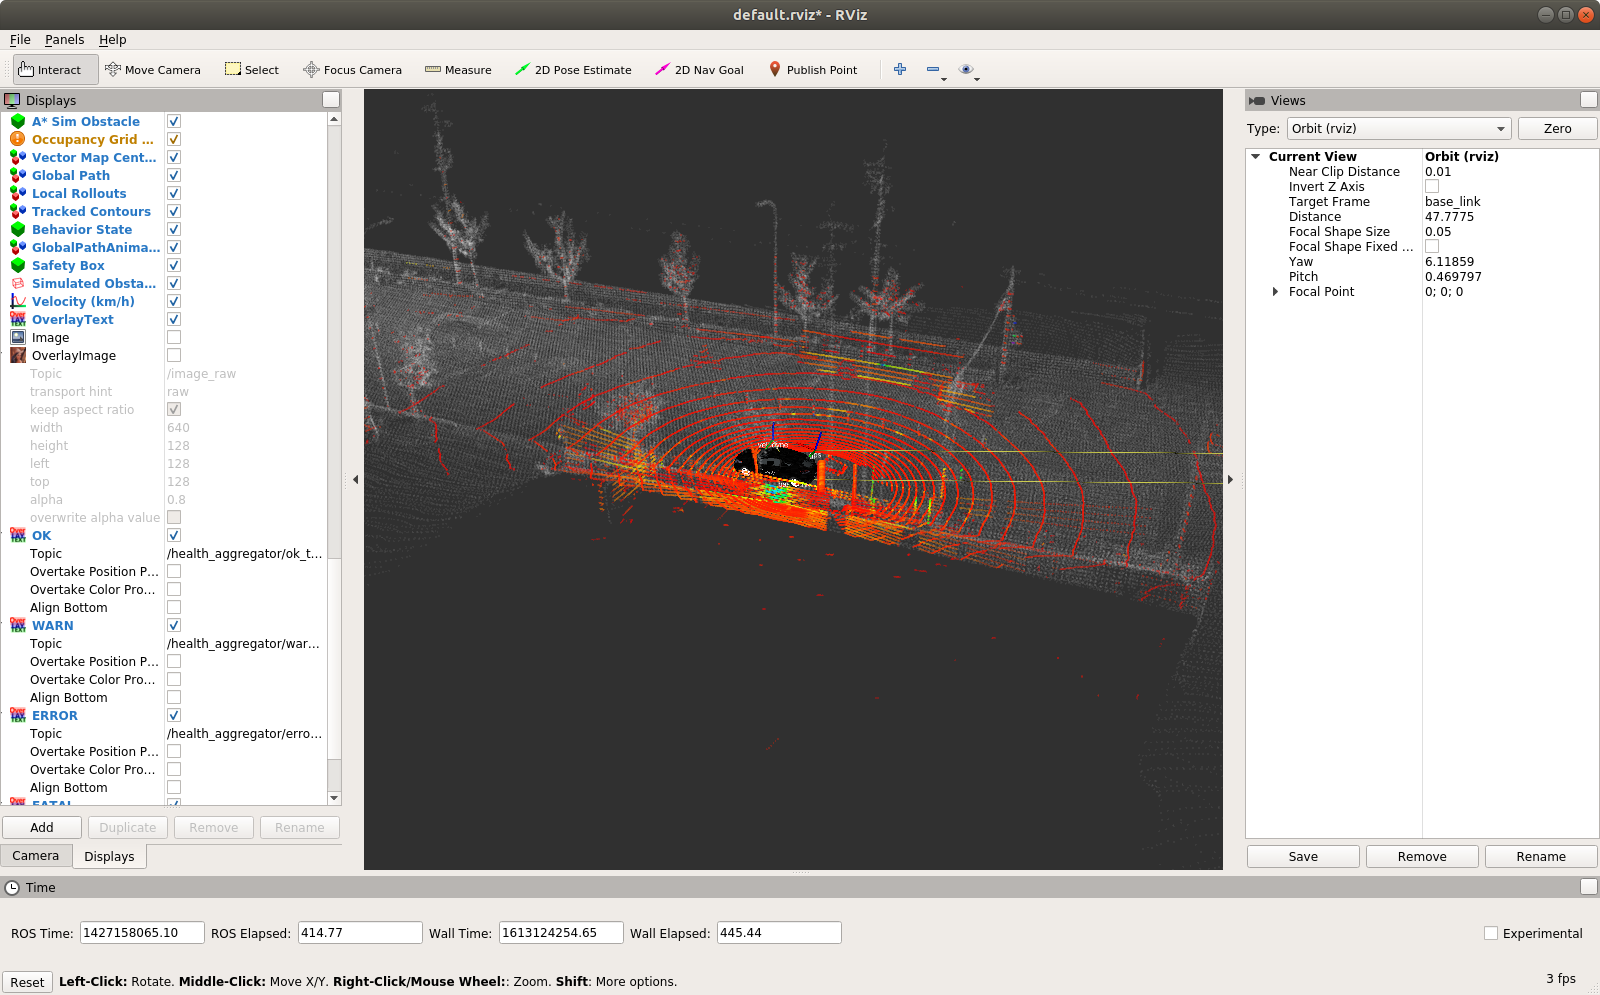Save the current view

pos(1303,856)
